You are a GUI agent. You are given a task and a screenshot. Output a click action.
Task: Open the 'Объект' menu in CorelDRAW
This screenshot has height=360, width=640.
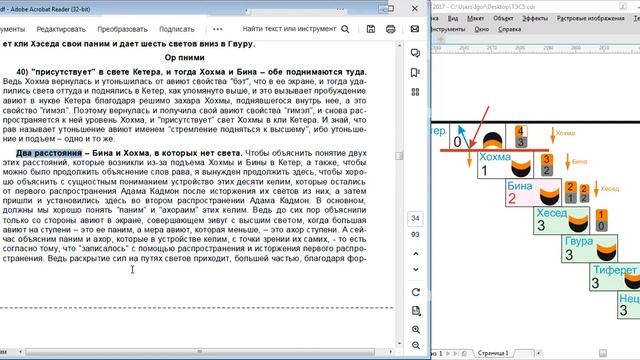click(503, 18)
